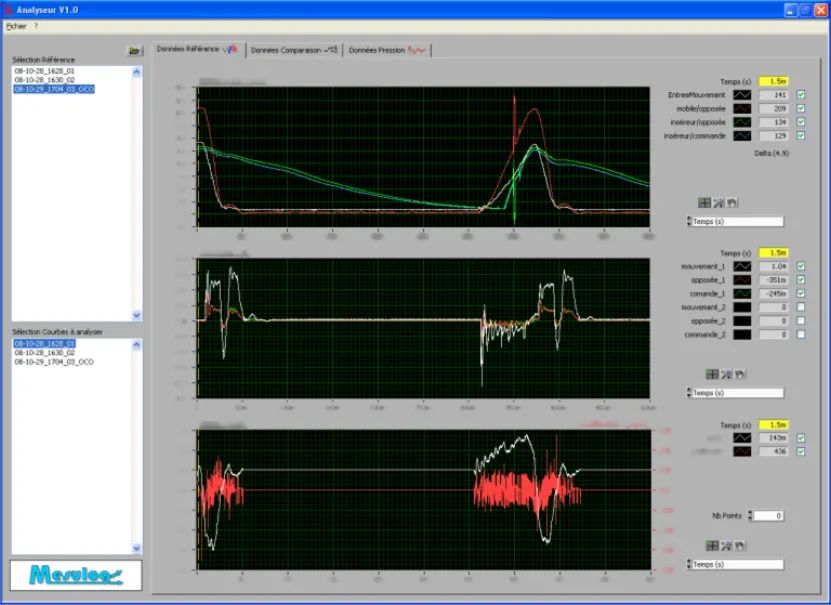The image size is (831, 605).
Task: Click the Mesulog logo
Action: 76,575
